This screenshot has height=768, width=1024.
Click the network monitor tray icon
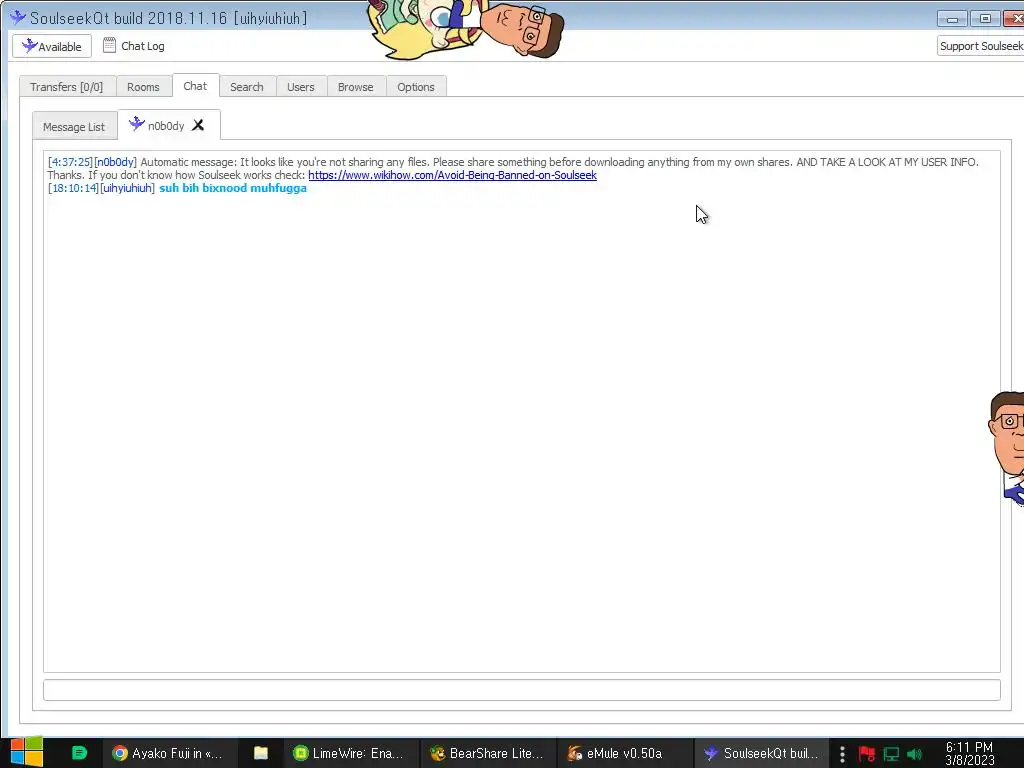click(891, 754)
